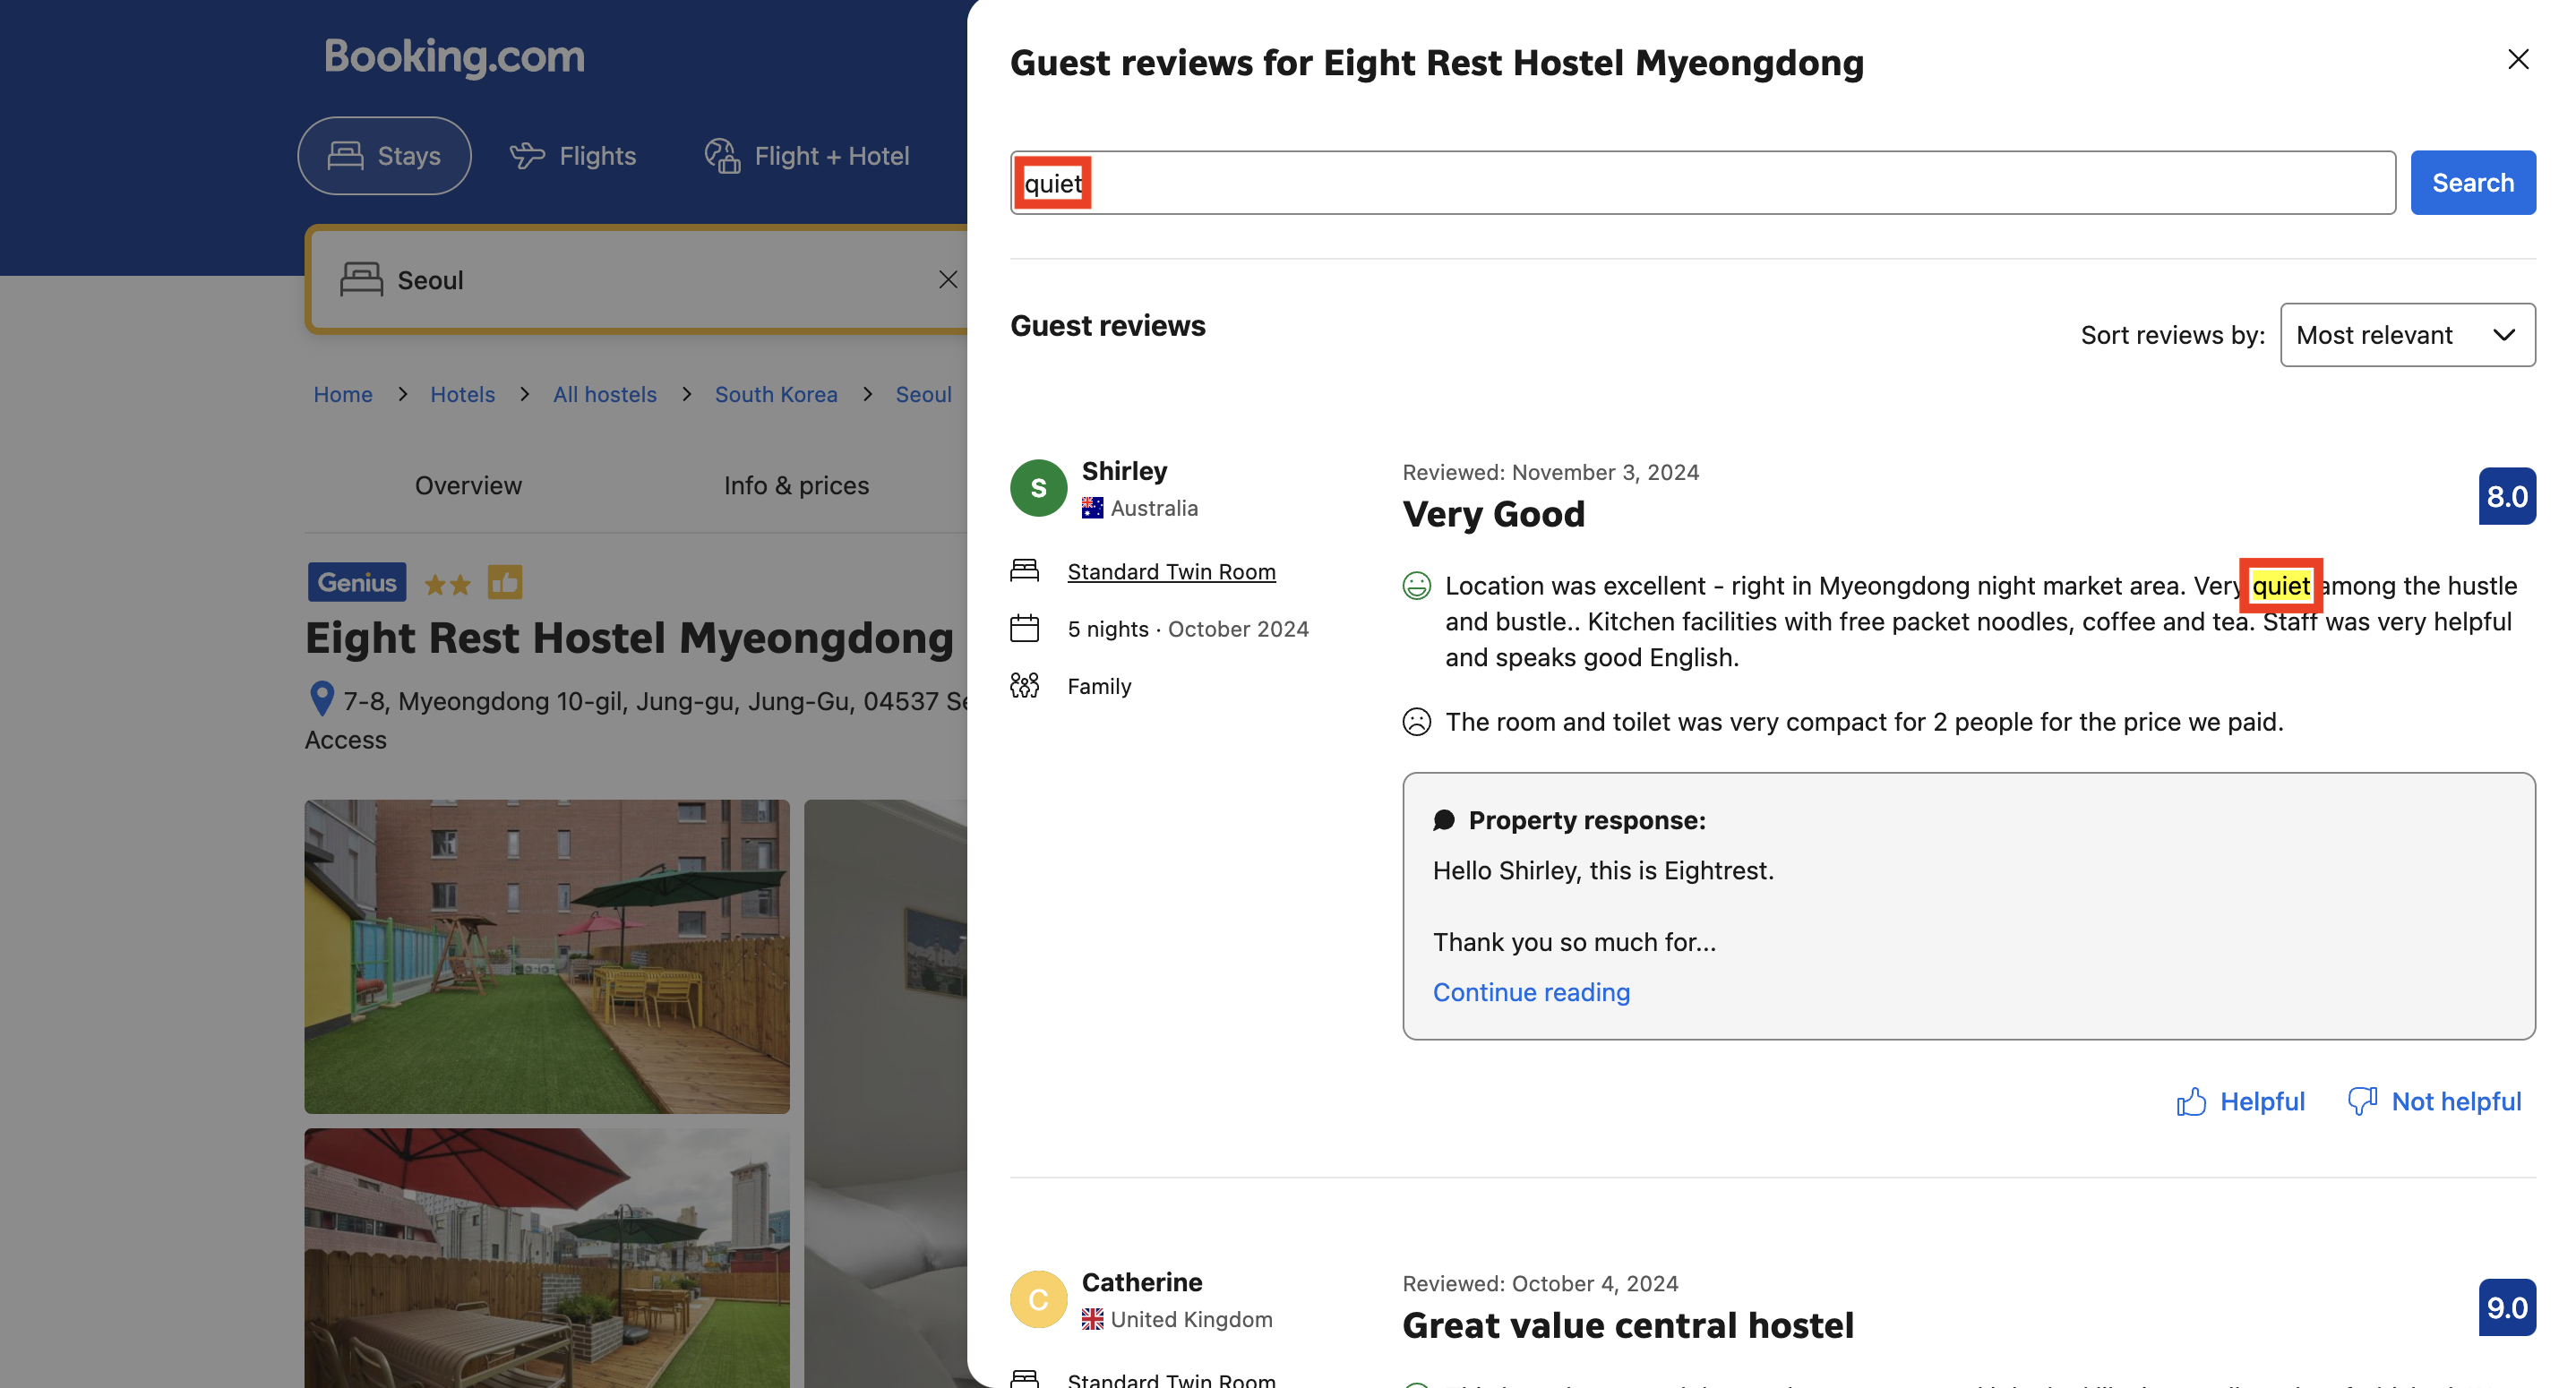Click the highlighted quiet word in review
2576x1388 pixels.
pos(2280,586)
